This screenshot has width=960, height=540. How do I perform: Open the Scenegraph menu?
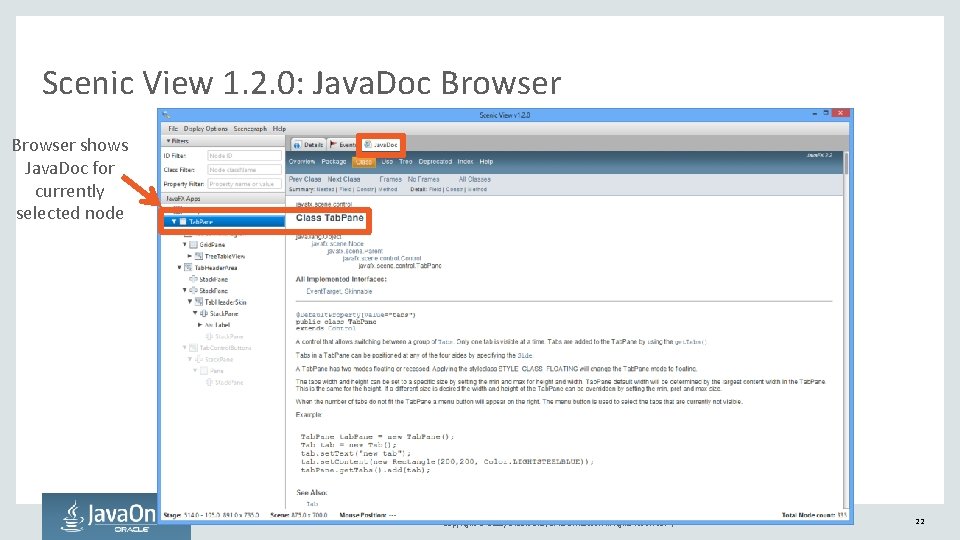250,129
